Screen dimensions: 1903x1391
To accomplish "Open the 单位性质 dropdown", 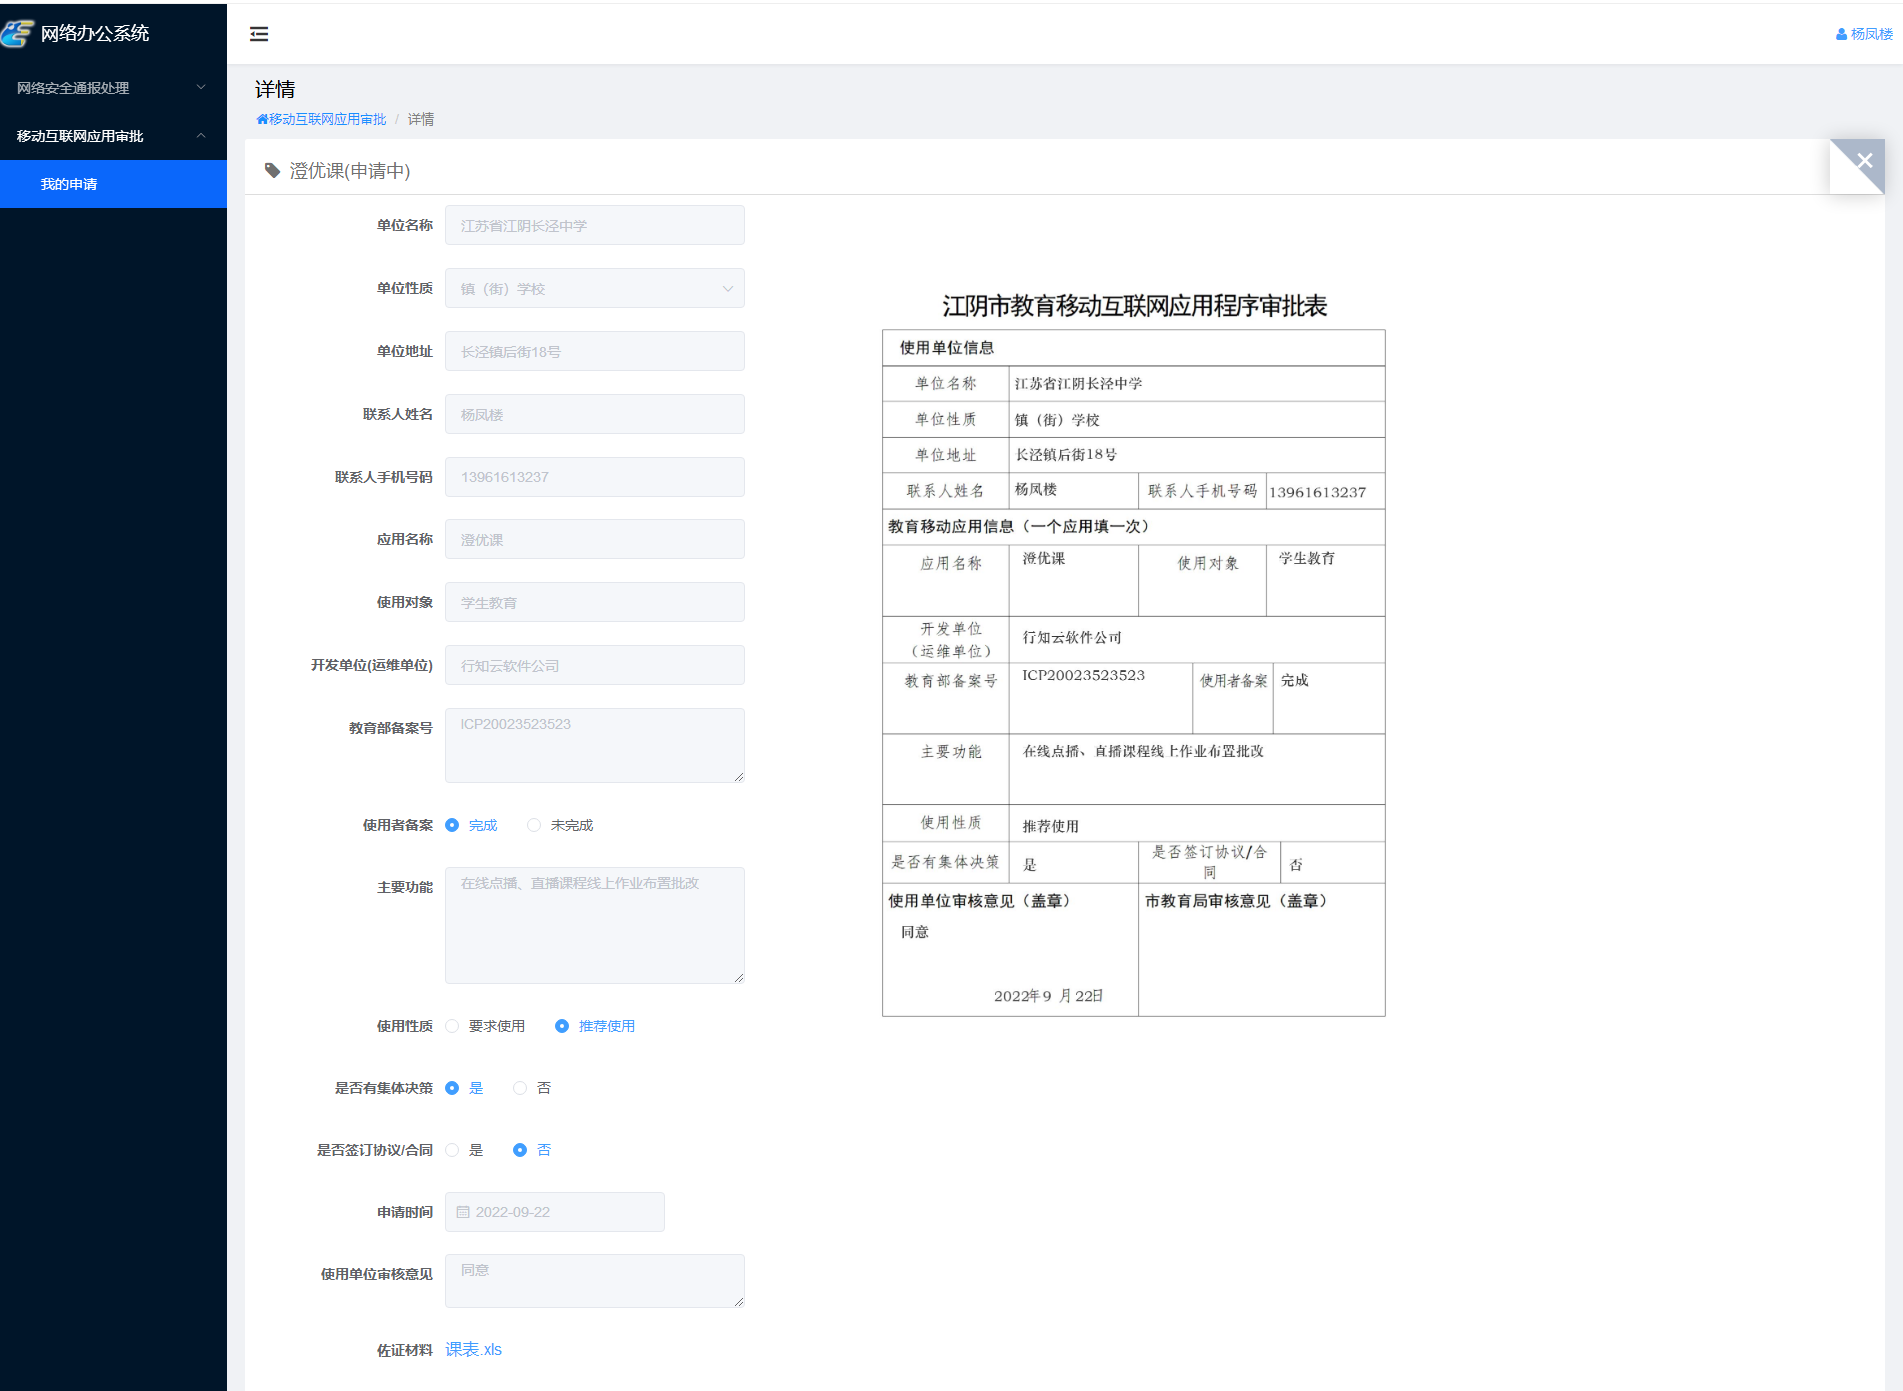I will 594,289.
